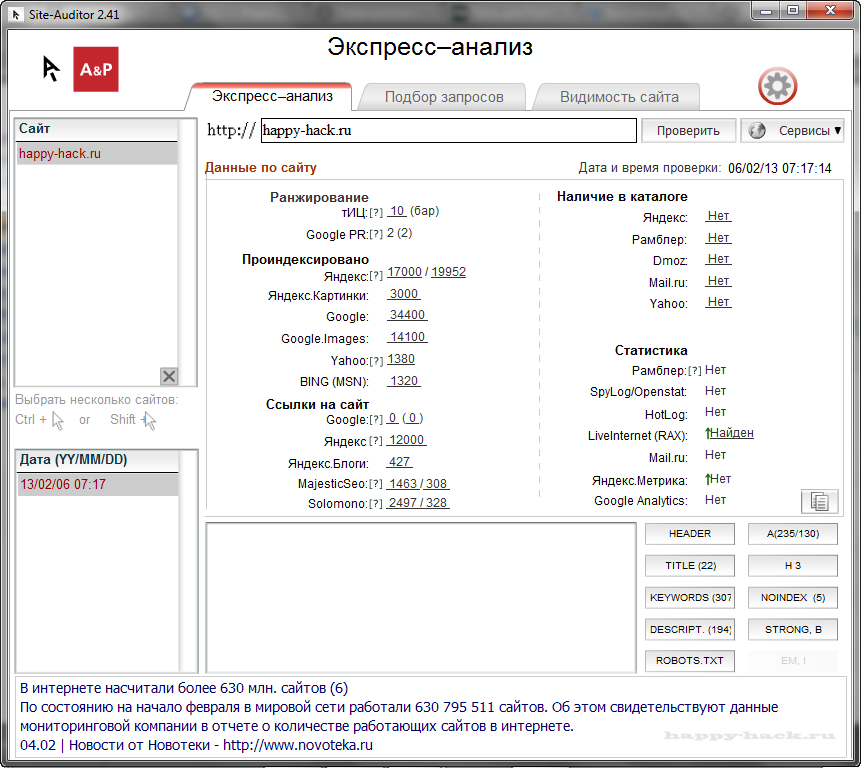Click inside the empty results text area
The height and width of the screenshot is (768, 861).
pyautogui.click(x=421, y=597)
